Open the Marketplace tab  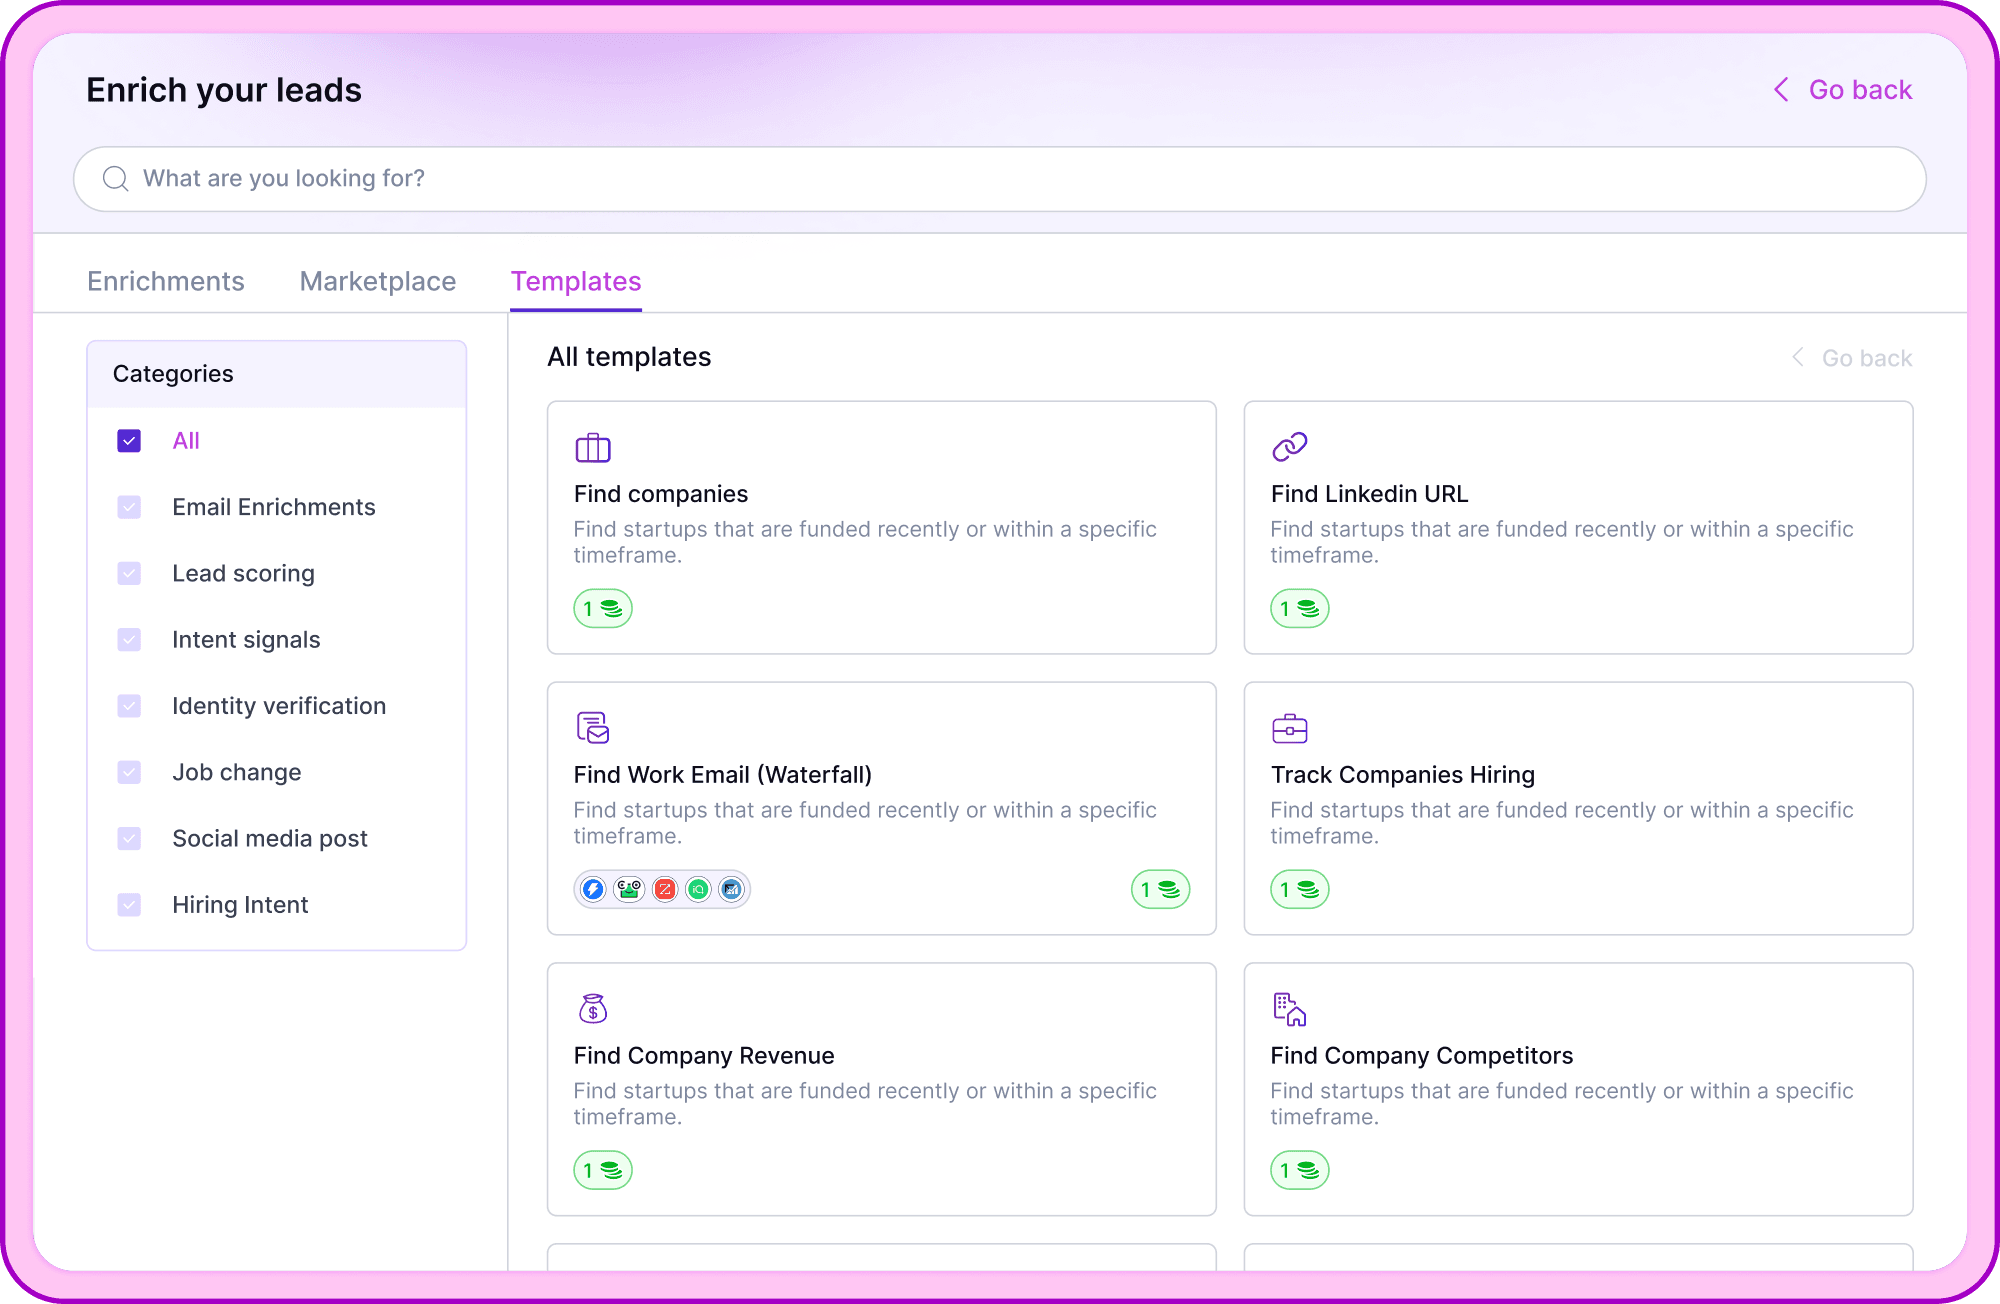[x=378, y=281]
